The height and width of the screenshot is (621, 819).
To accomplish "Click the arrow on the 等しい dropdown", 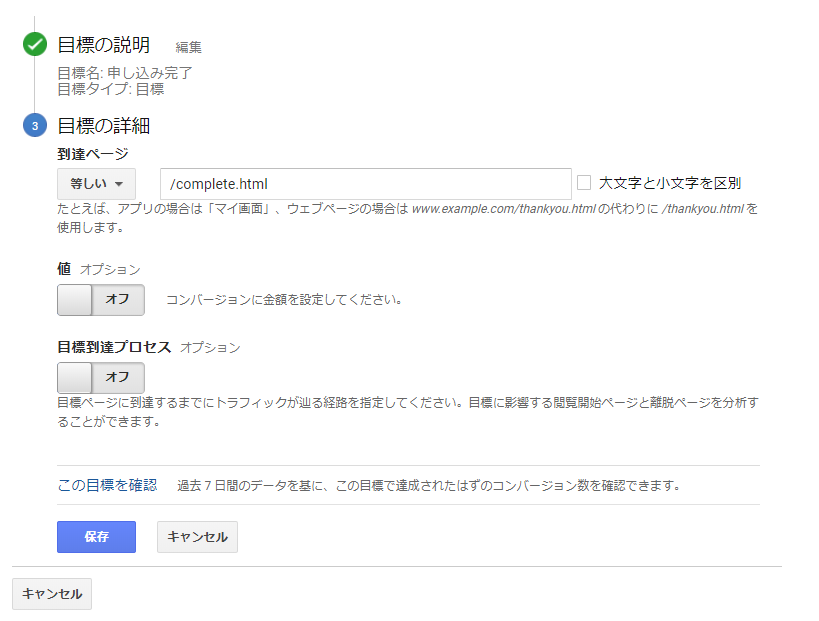I will coord(119,185).
